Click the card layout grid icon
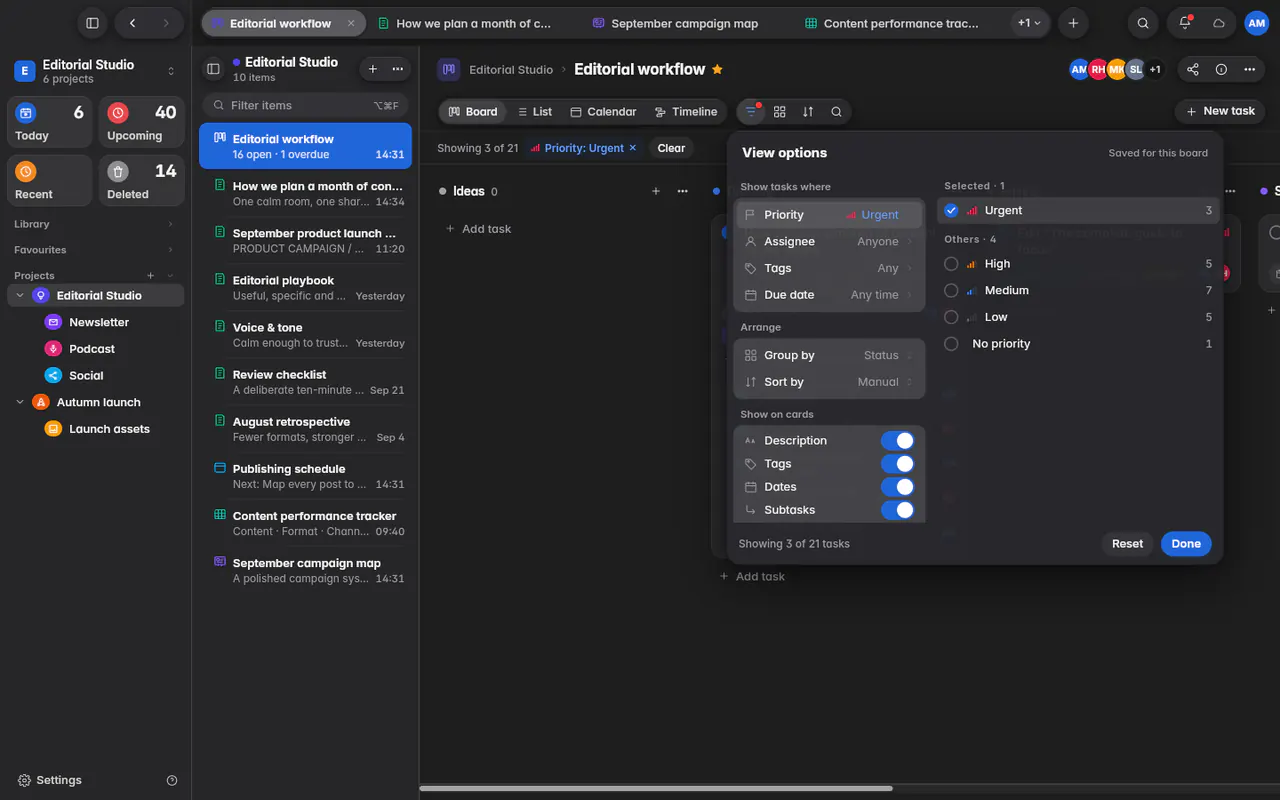This screenshot has height=800, width=1280. coord(780,111)
